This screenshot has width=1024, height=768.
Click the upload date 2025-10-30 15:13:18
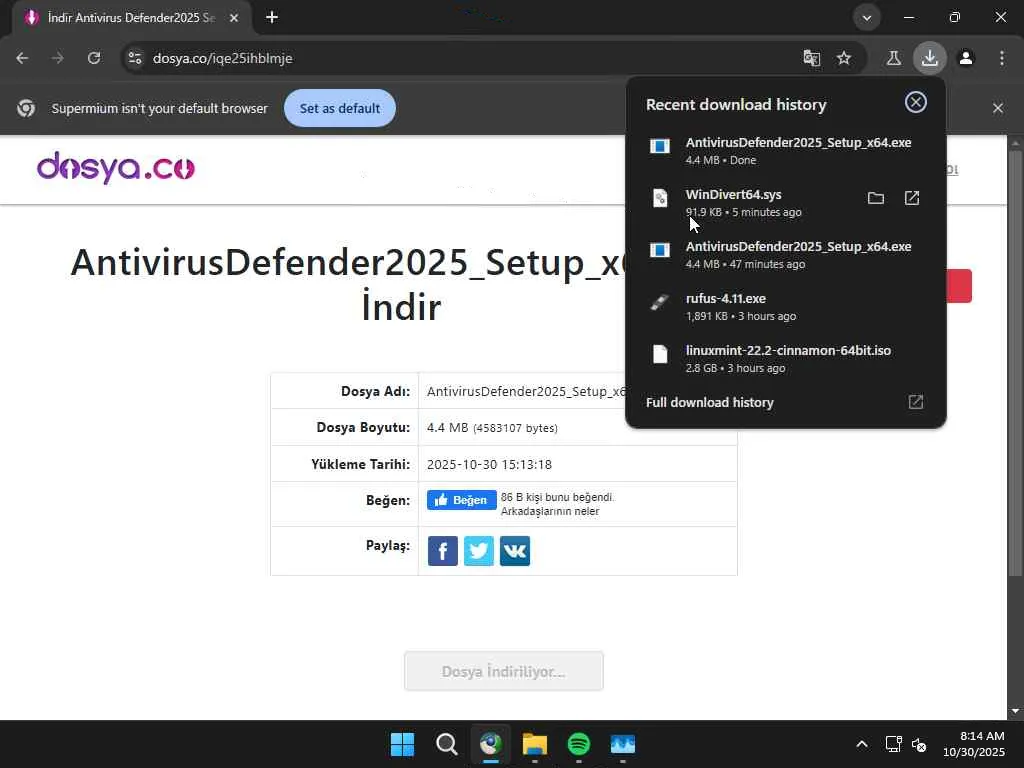coord(489,464)
